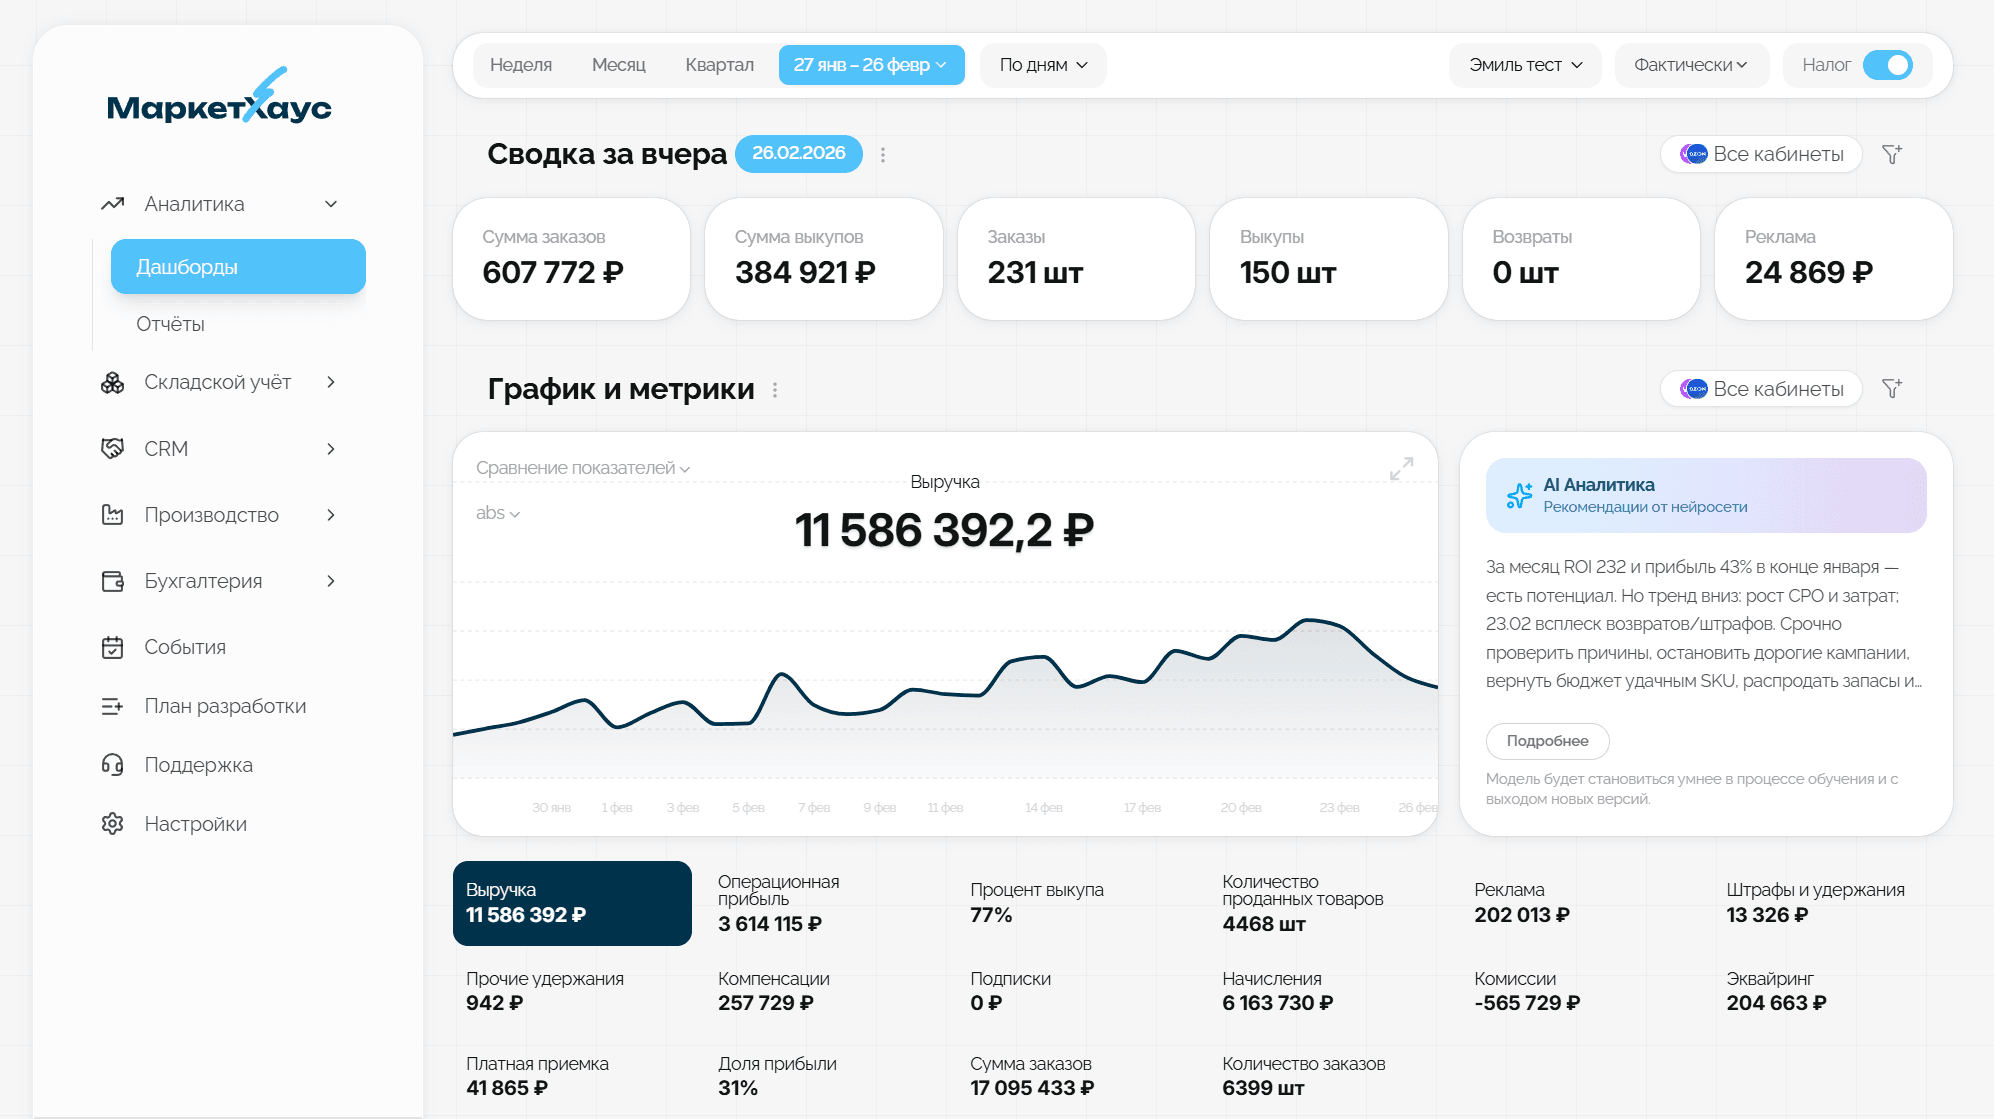Click the Бухгалтерия wallet icon
This screenshot has width=1994, height=1119.
112,581
